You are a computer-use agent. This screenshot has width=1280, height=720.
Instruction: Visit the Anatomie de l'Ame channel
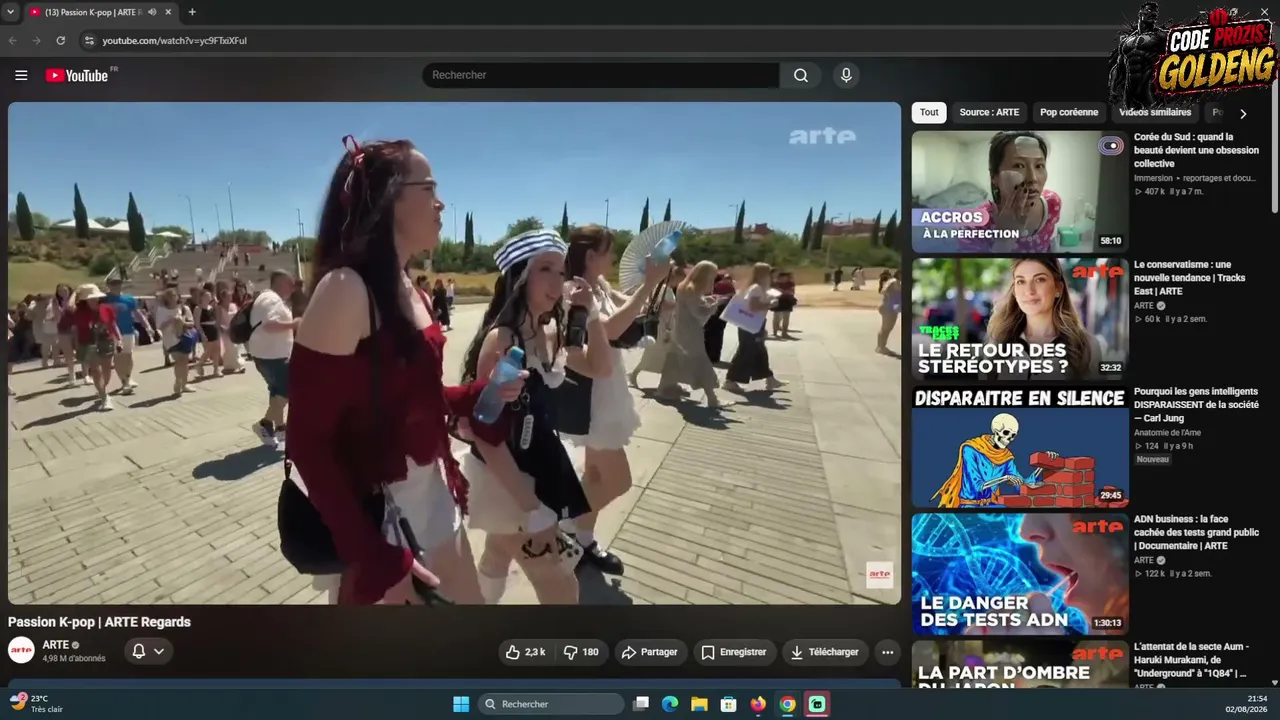coord(1167,433)
